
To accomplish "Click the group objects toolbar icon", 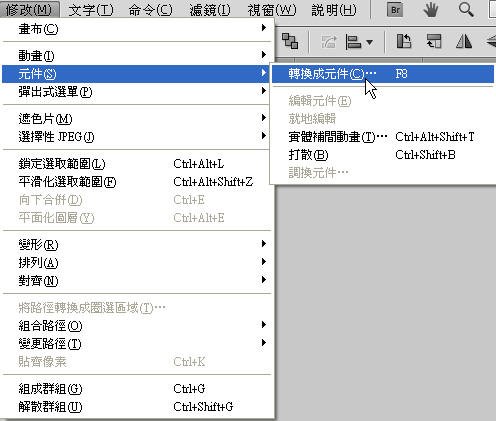I will click(x=290, y=42).
